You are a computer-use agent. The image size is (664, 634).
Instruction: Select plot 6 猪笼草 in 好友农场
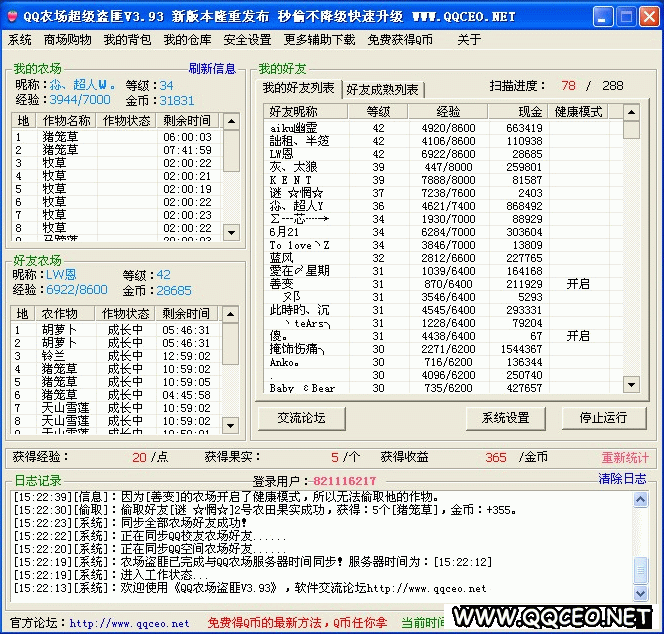(x=116, y=395)
